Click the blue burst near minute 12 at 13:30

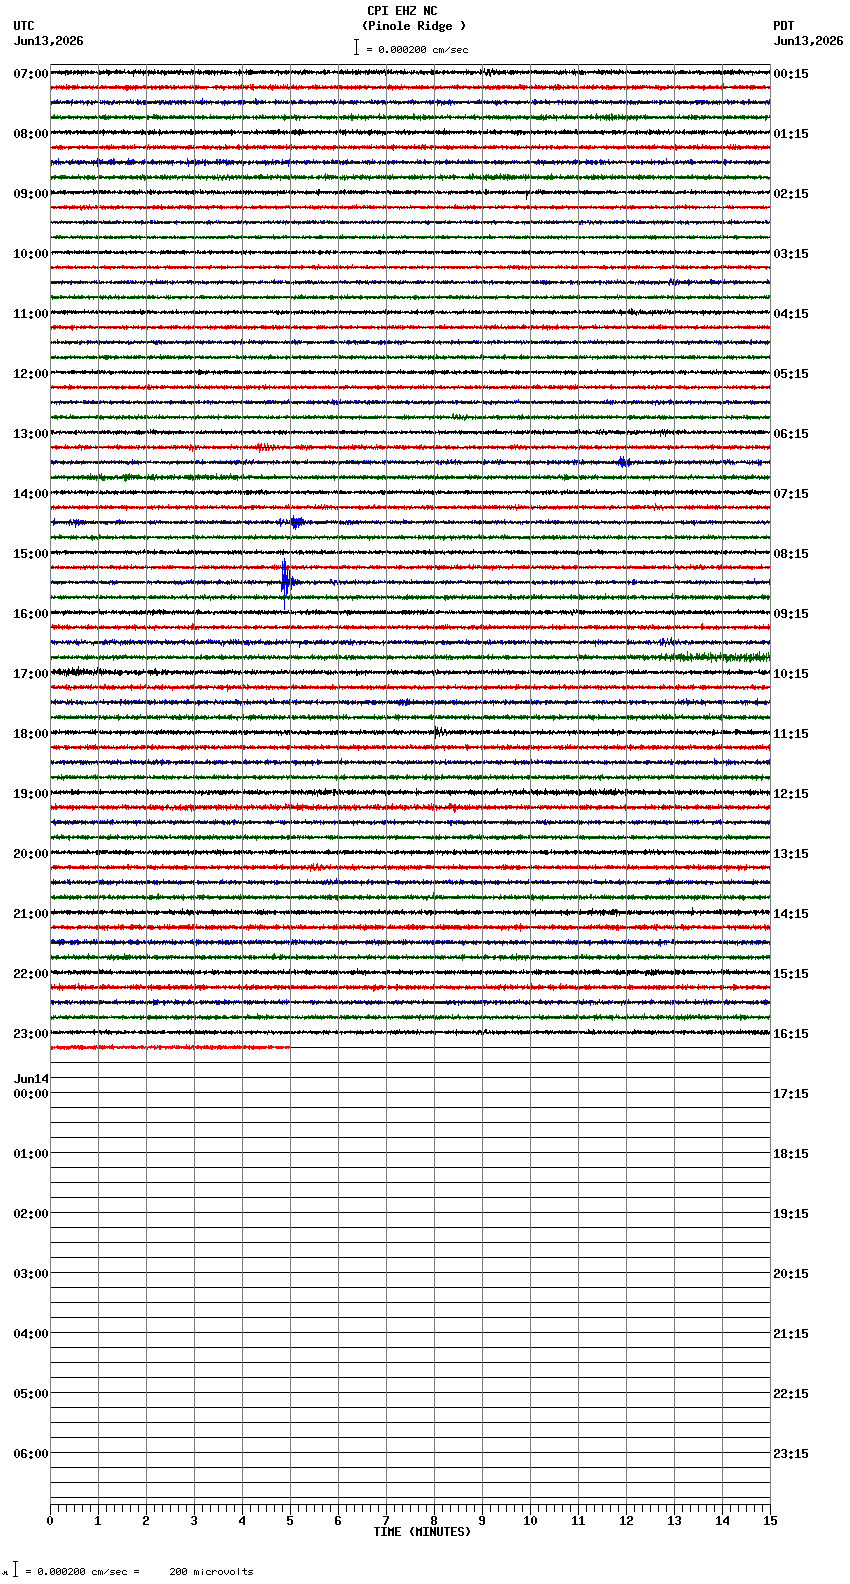click(623, 462)
